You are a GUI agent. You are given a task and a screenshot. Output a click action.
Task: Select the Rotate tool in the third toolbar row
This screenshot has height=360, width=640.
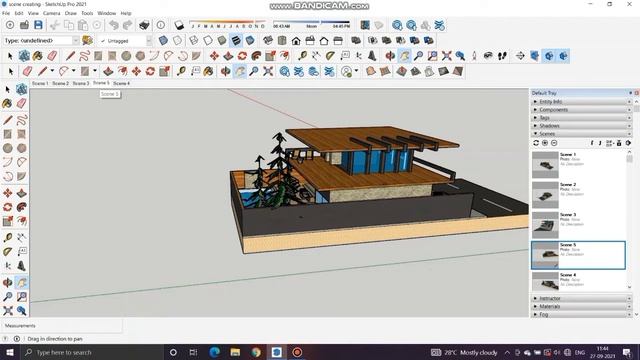pos(242,56)
